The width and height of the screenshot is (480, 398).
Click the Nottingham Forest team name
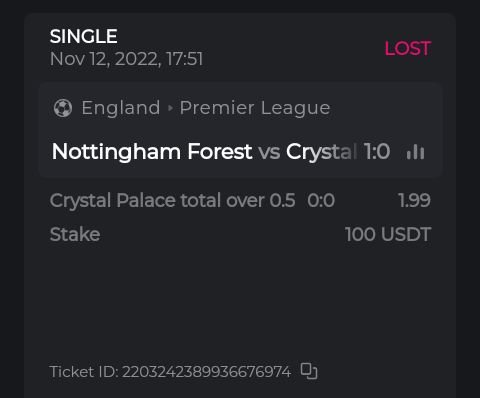(x=152, y=152)
